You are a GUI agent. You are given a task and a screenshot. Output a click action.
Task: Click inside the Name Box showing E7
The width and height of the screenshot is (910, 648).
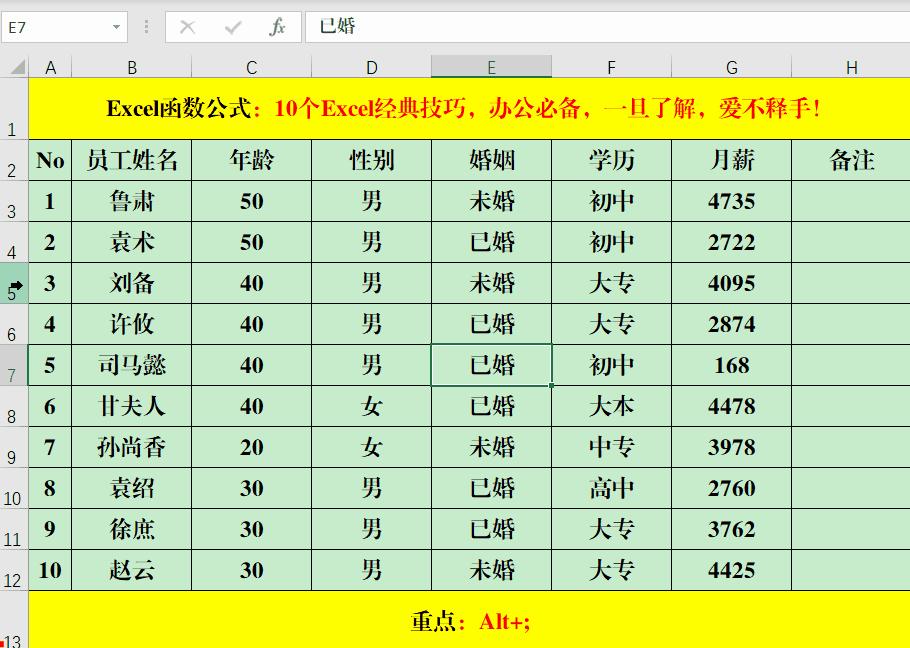pyautogui.click(x=55, y=27)
